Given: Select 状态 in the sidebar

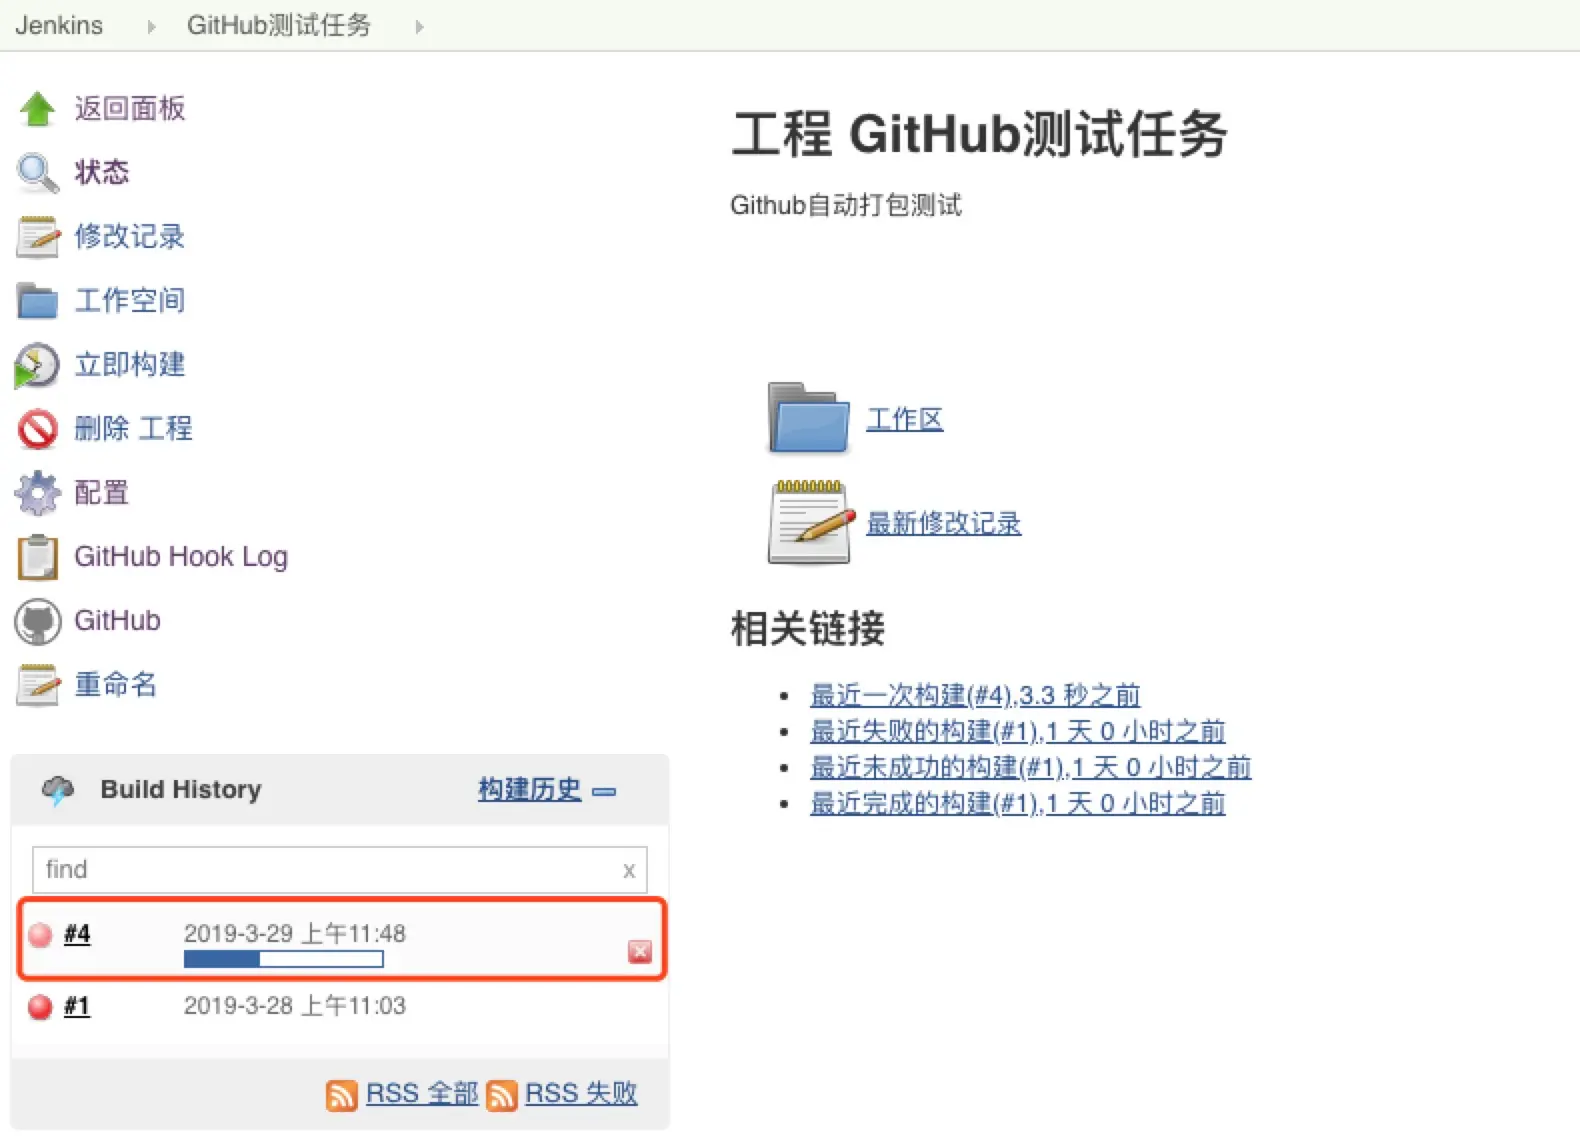Looking at the screenshot, I should tap(102, 172).
